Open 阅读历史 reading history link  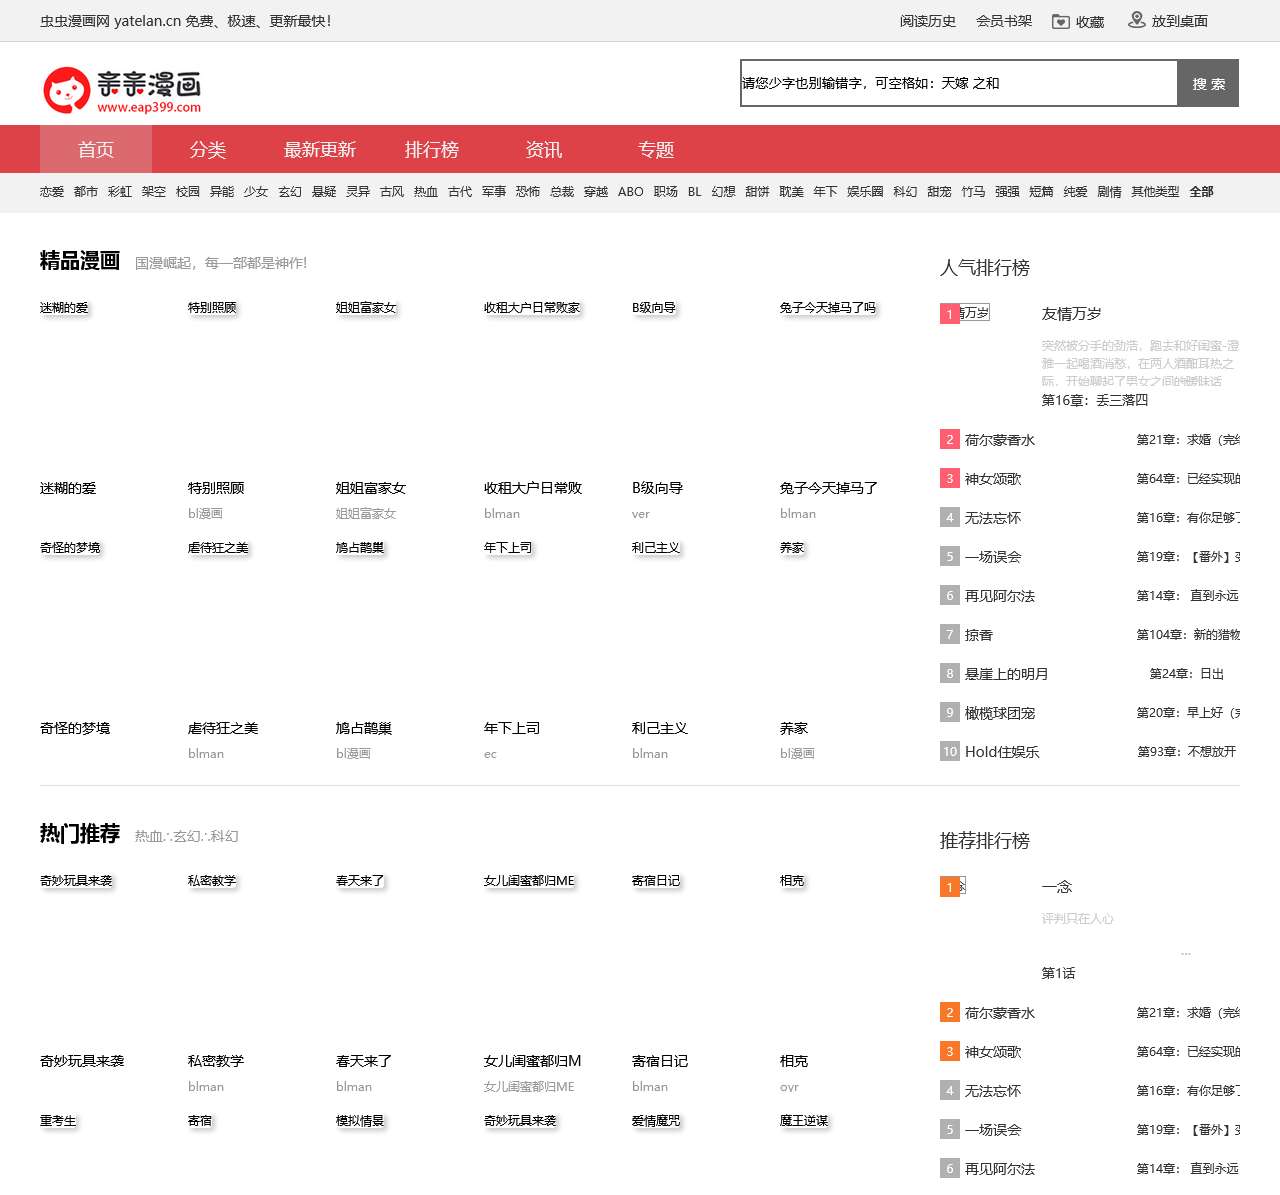tap(927, 21)
